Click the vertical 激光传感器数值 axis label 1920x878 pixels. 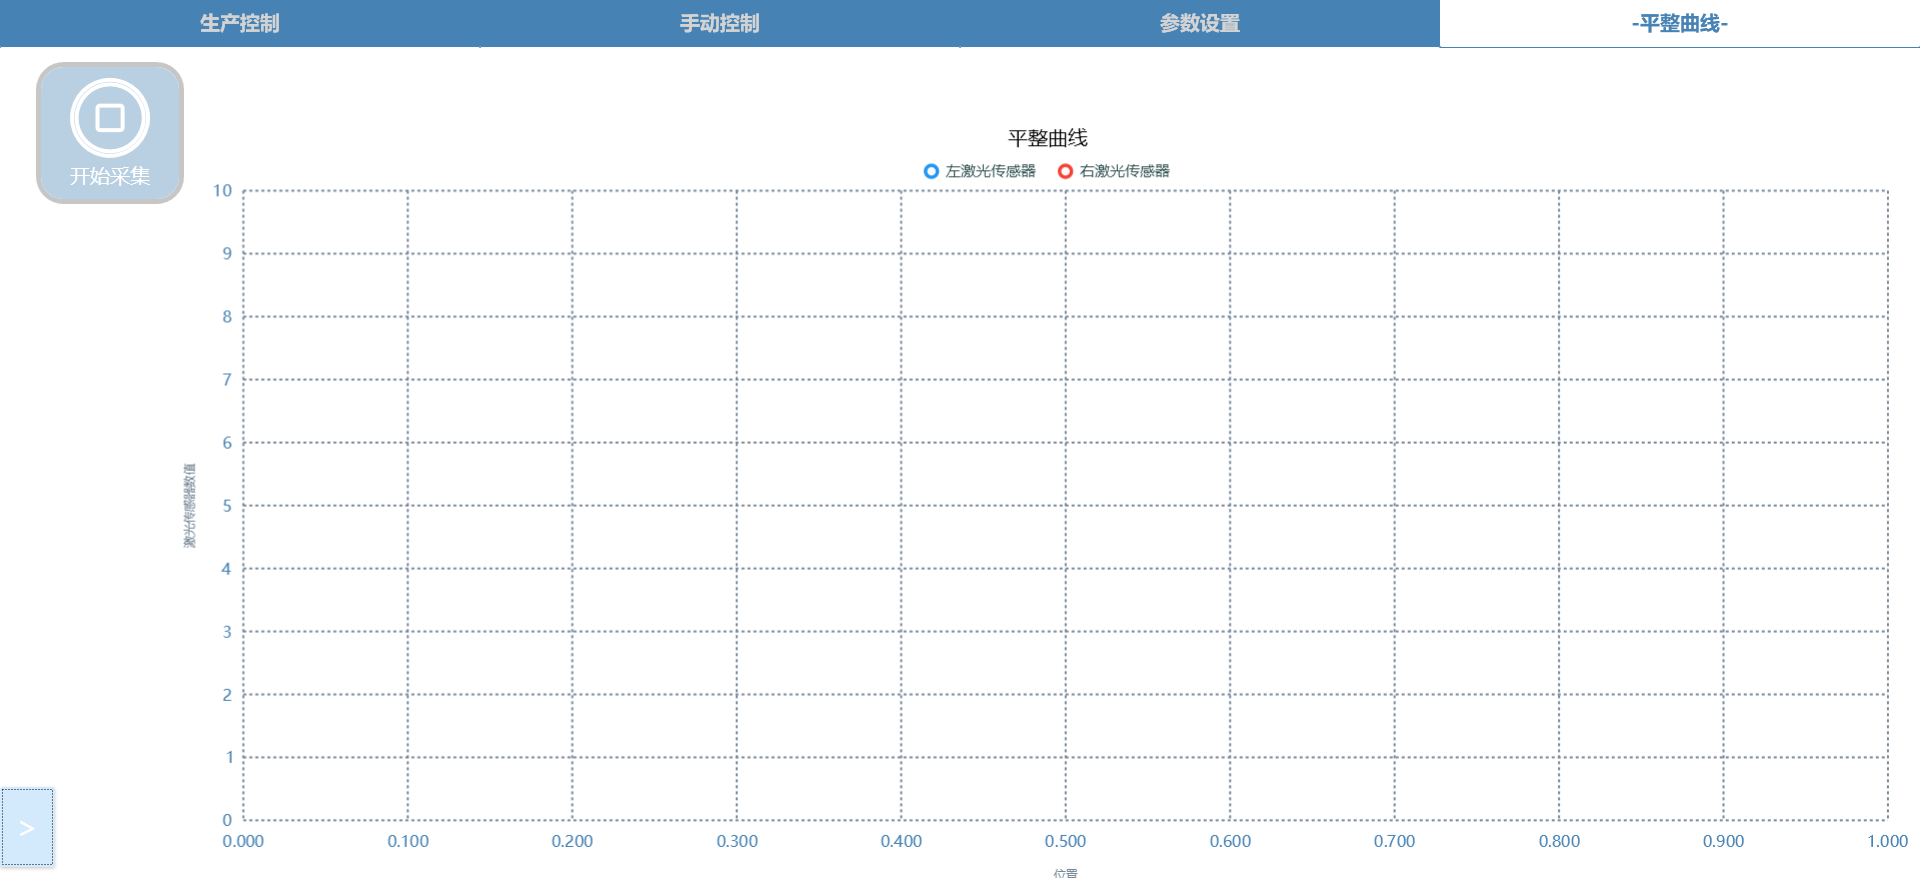tap(189, 505)
